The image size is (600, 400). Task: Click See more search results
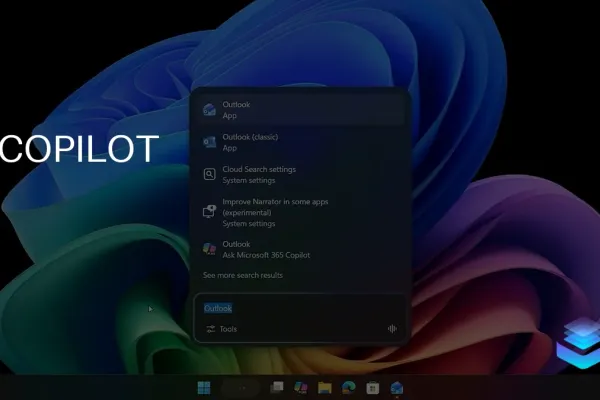point(243,275)
